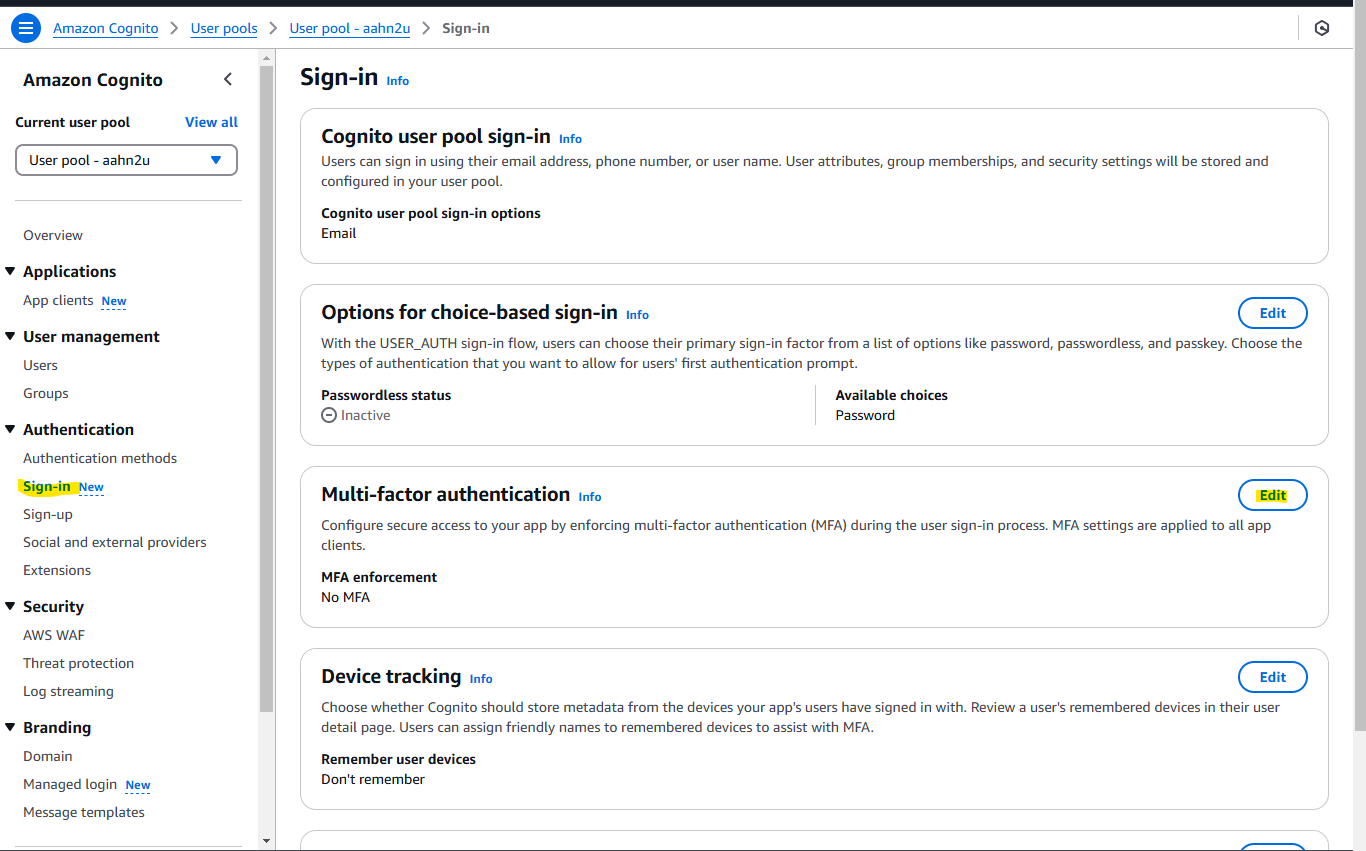Open the User pools breadcrumb link
The width and height of the screenshot is (1366, 851).
(223, 28)
